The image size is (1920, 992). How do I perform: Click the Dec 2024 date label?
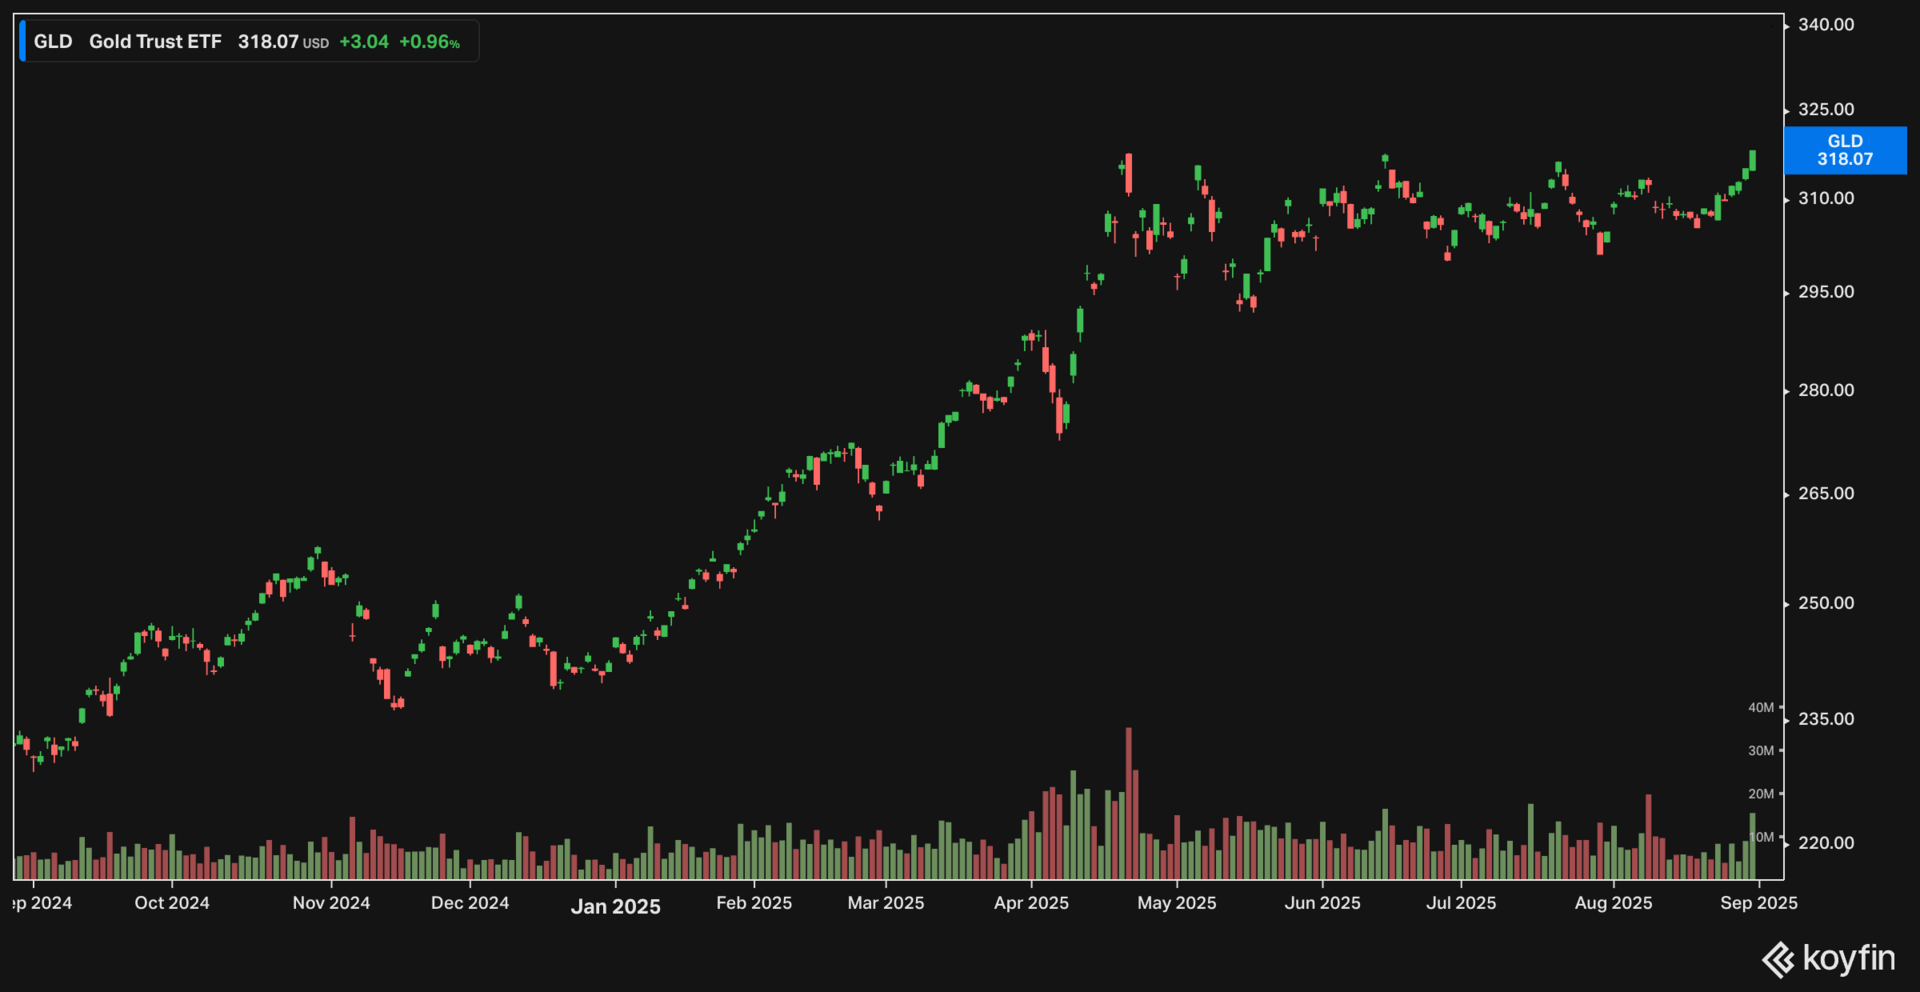tap(470, 903)
